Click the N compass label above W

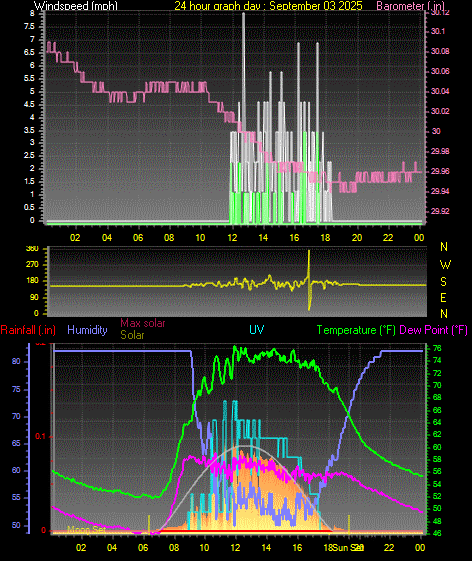444,247
